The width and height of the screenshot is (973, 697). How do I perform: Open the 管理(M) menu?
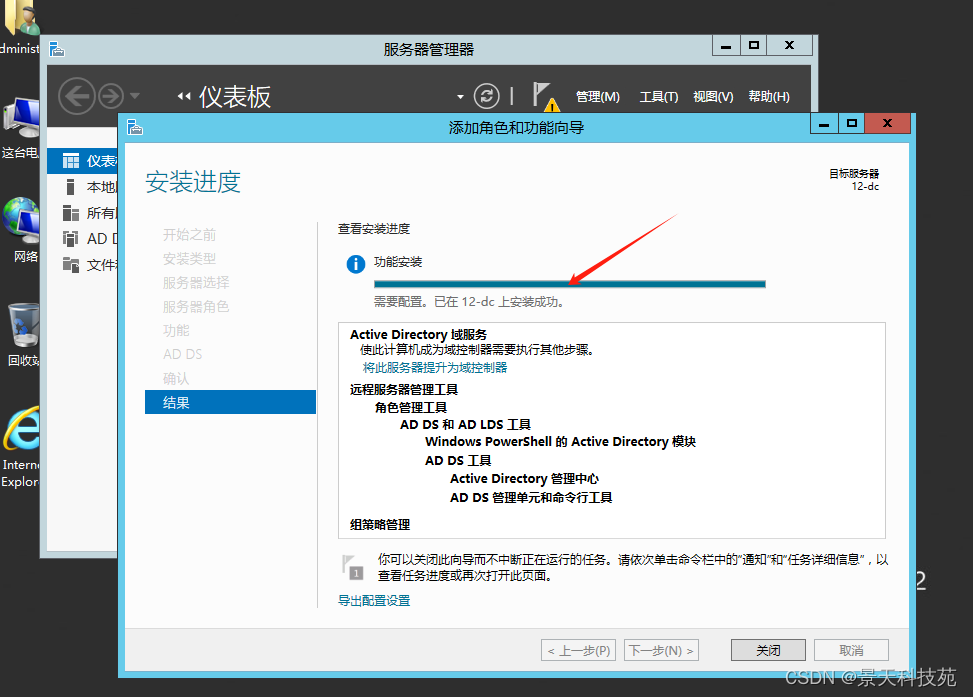(x=598, y=97)
